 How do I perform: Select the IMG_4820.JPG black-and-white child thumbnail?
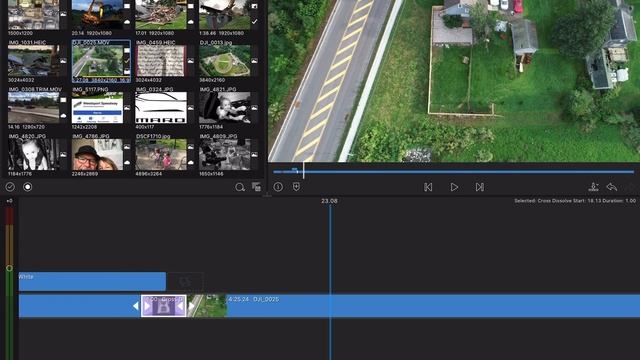click(33, 155)
